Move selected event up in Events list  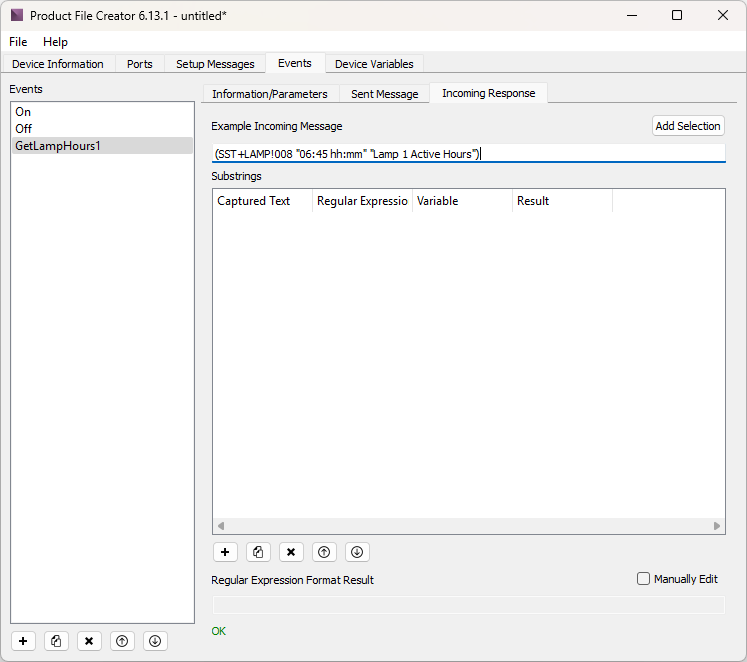pos(122,641)
